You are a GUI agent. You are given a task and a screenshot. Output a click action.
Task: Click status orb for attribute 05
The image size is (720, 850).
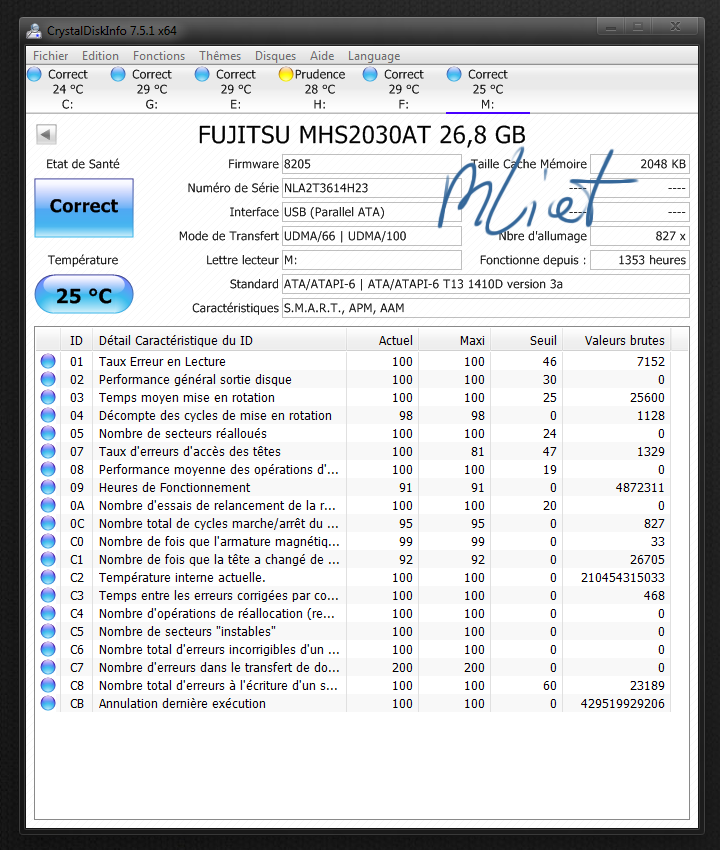coord(48,433)
